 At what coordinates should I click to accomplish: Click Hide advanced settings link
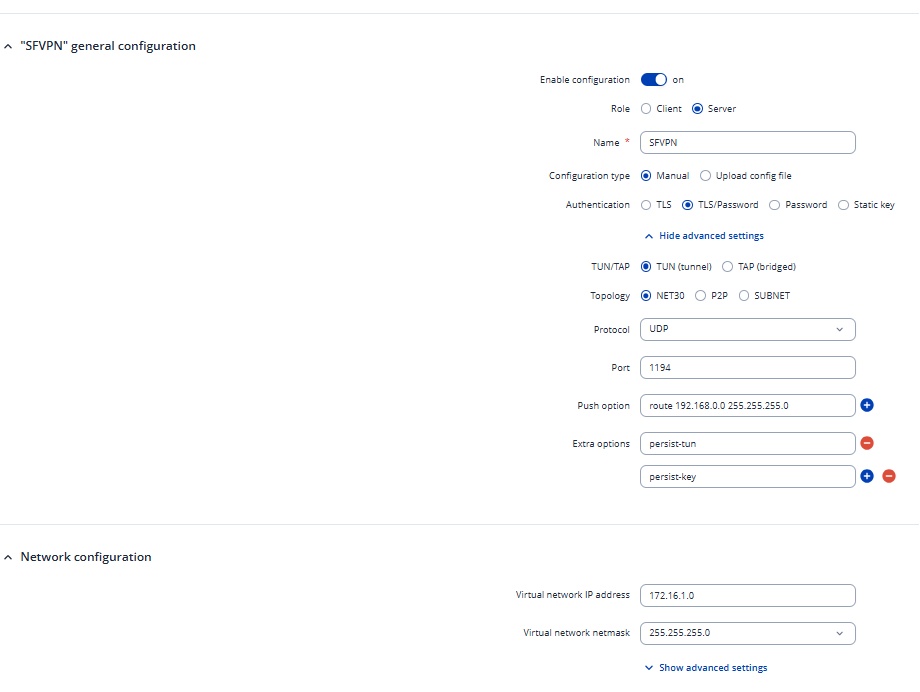coord(710,236)
